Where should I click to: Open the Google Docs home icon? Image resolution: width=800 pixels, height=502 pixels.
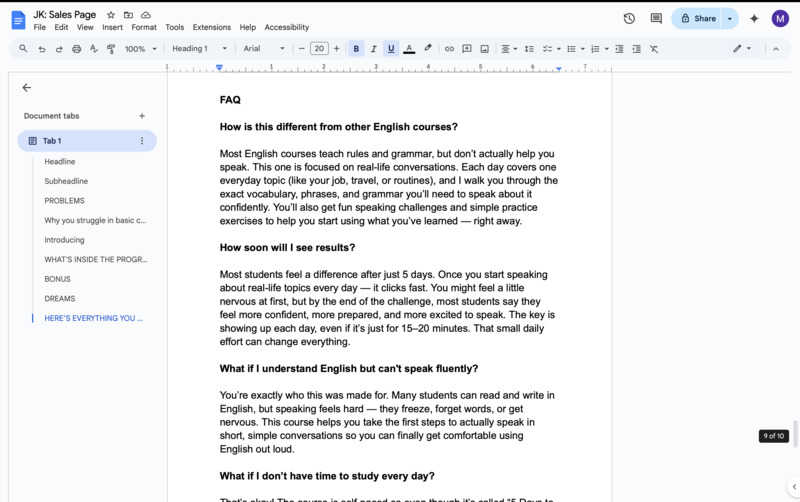point(18,20)
